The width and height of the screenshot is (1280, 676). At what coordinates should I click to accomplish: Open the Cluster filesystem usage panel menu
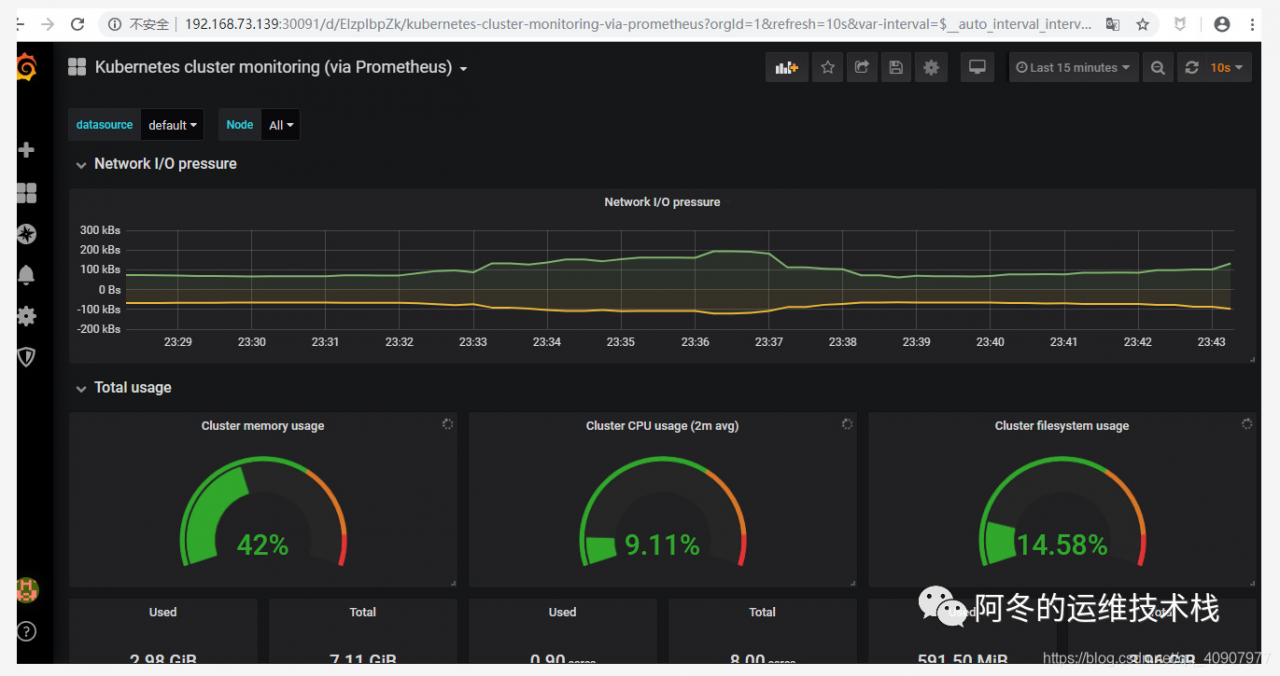click(1062, 426)
